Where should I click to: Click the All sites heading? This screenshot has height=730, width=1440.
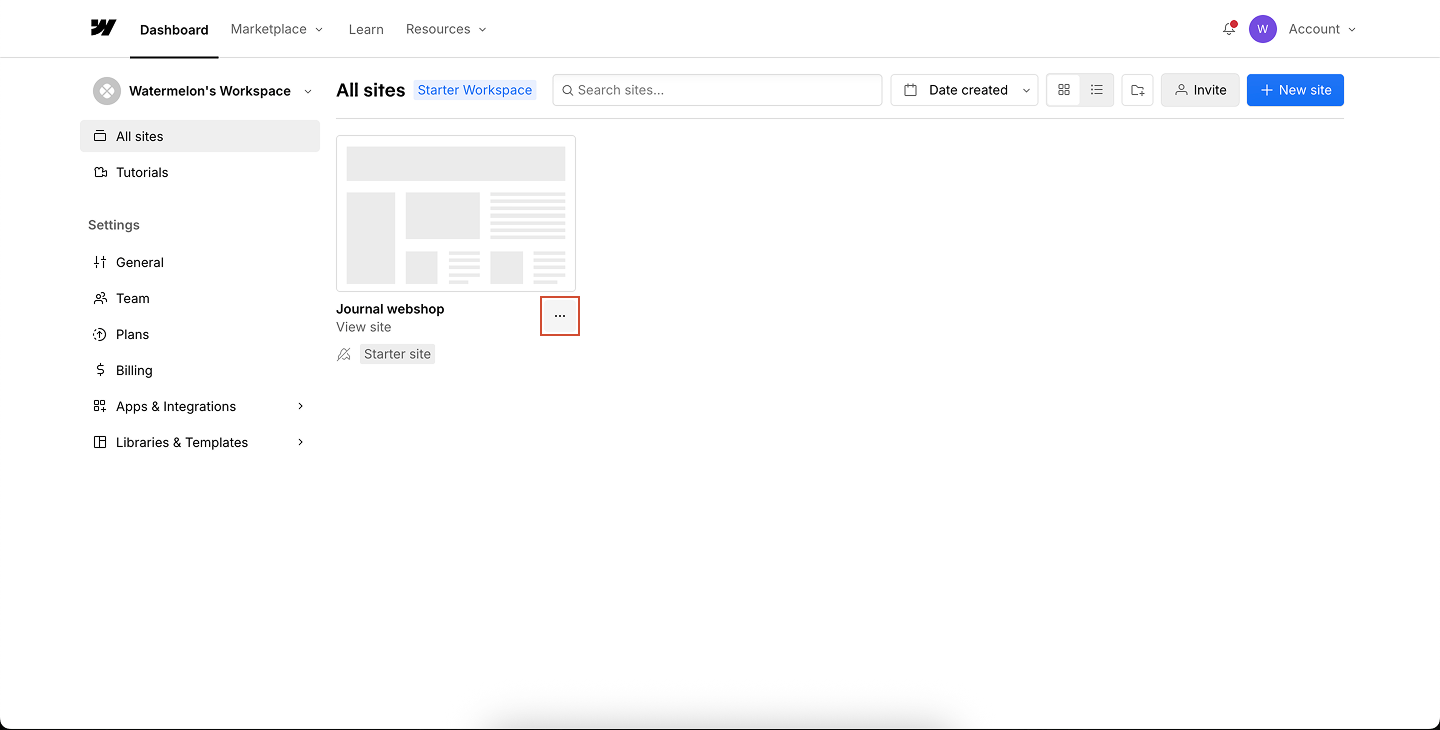(371, 90)
